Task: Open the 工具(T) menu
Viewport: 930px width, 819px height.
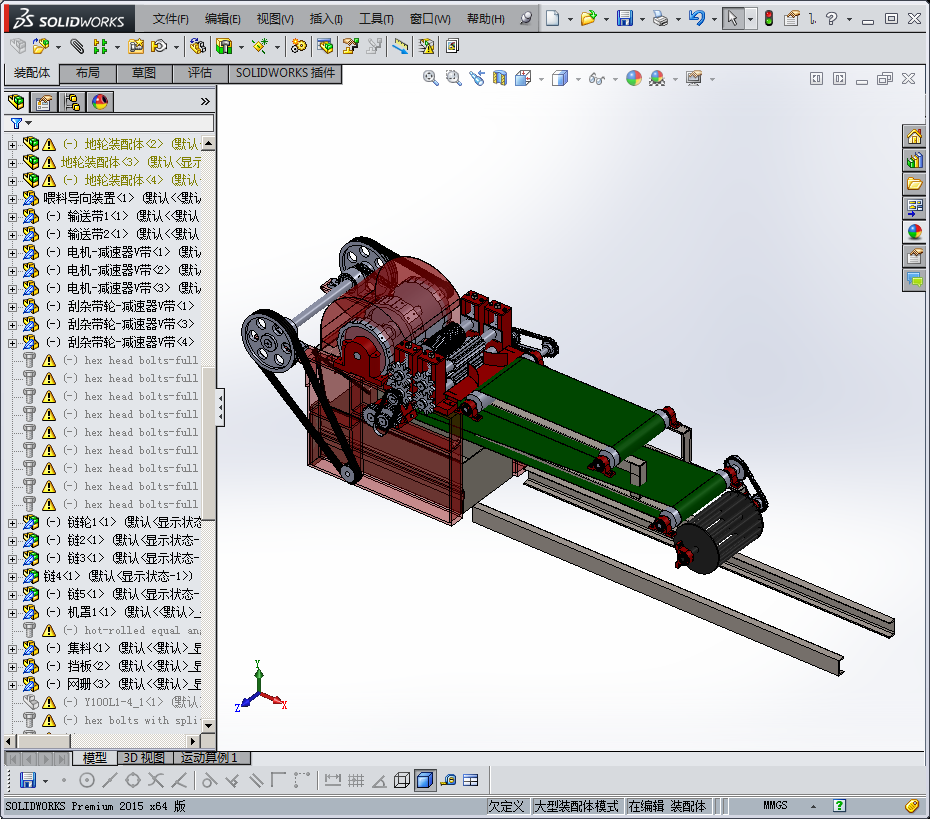Action: click(376, 19)
